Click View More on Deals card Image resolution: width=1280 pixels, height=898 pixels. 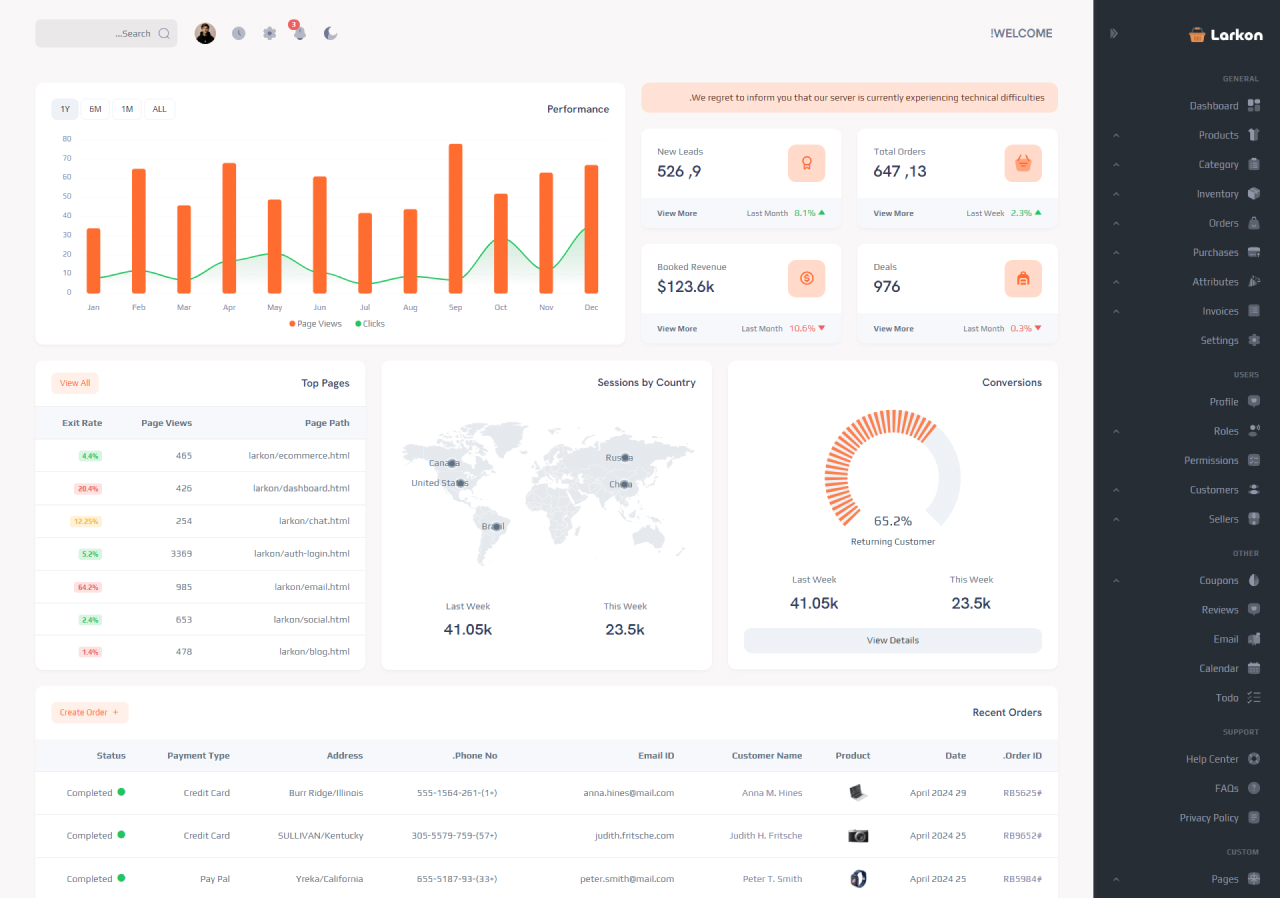[x=893, y=328]
